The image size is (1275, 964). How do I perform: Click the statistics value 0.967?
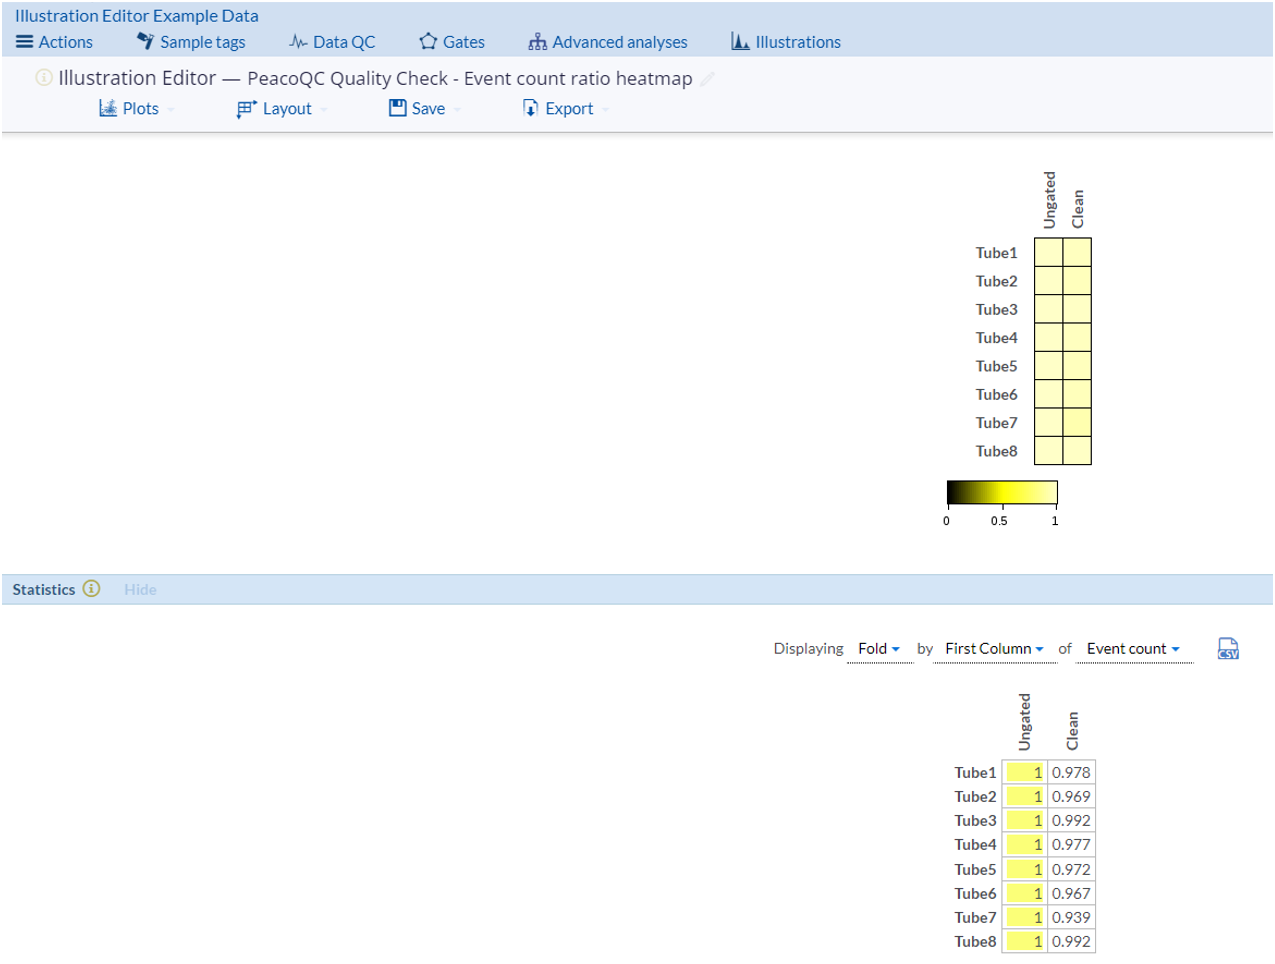click(1071, 893)
